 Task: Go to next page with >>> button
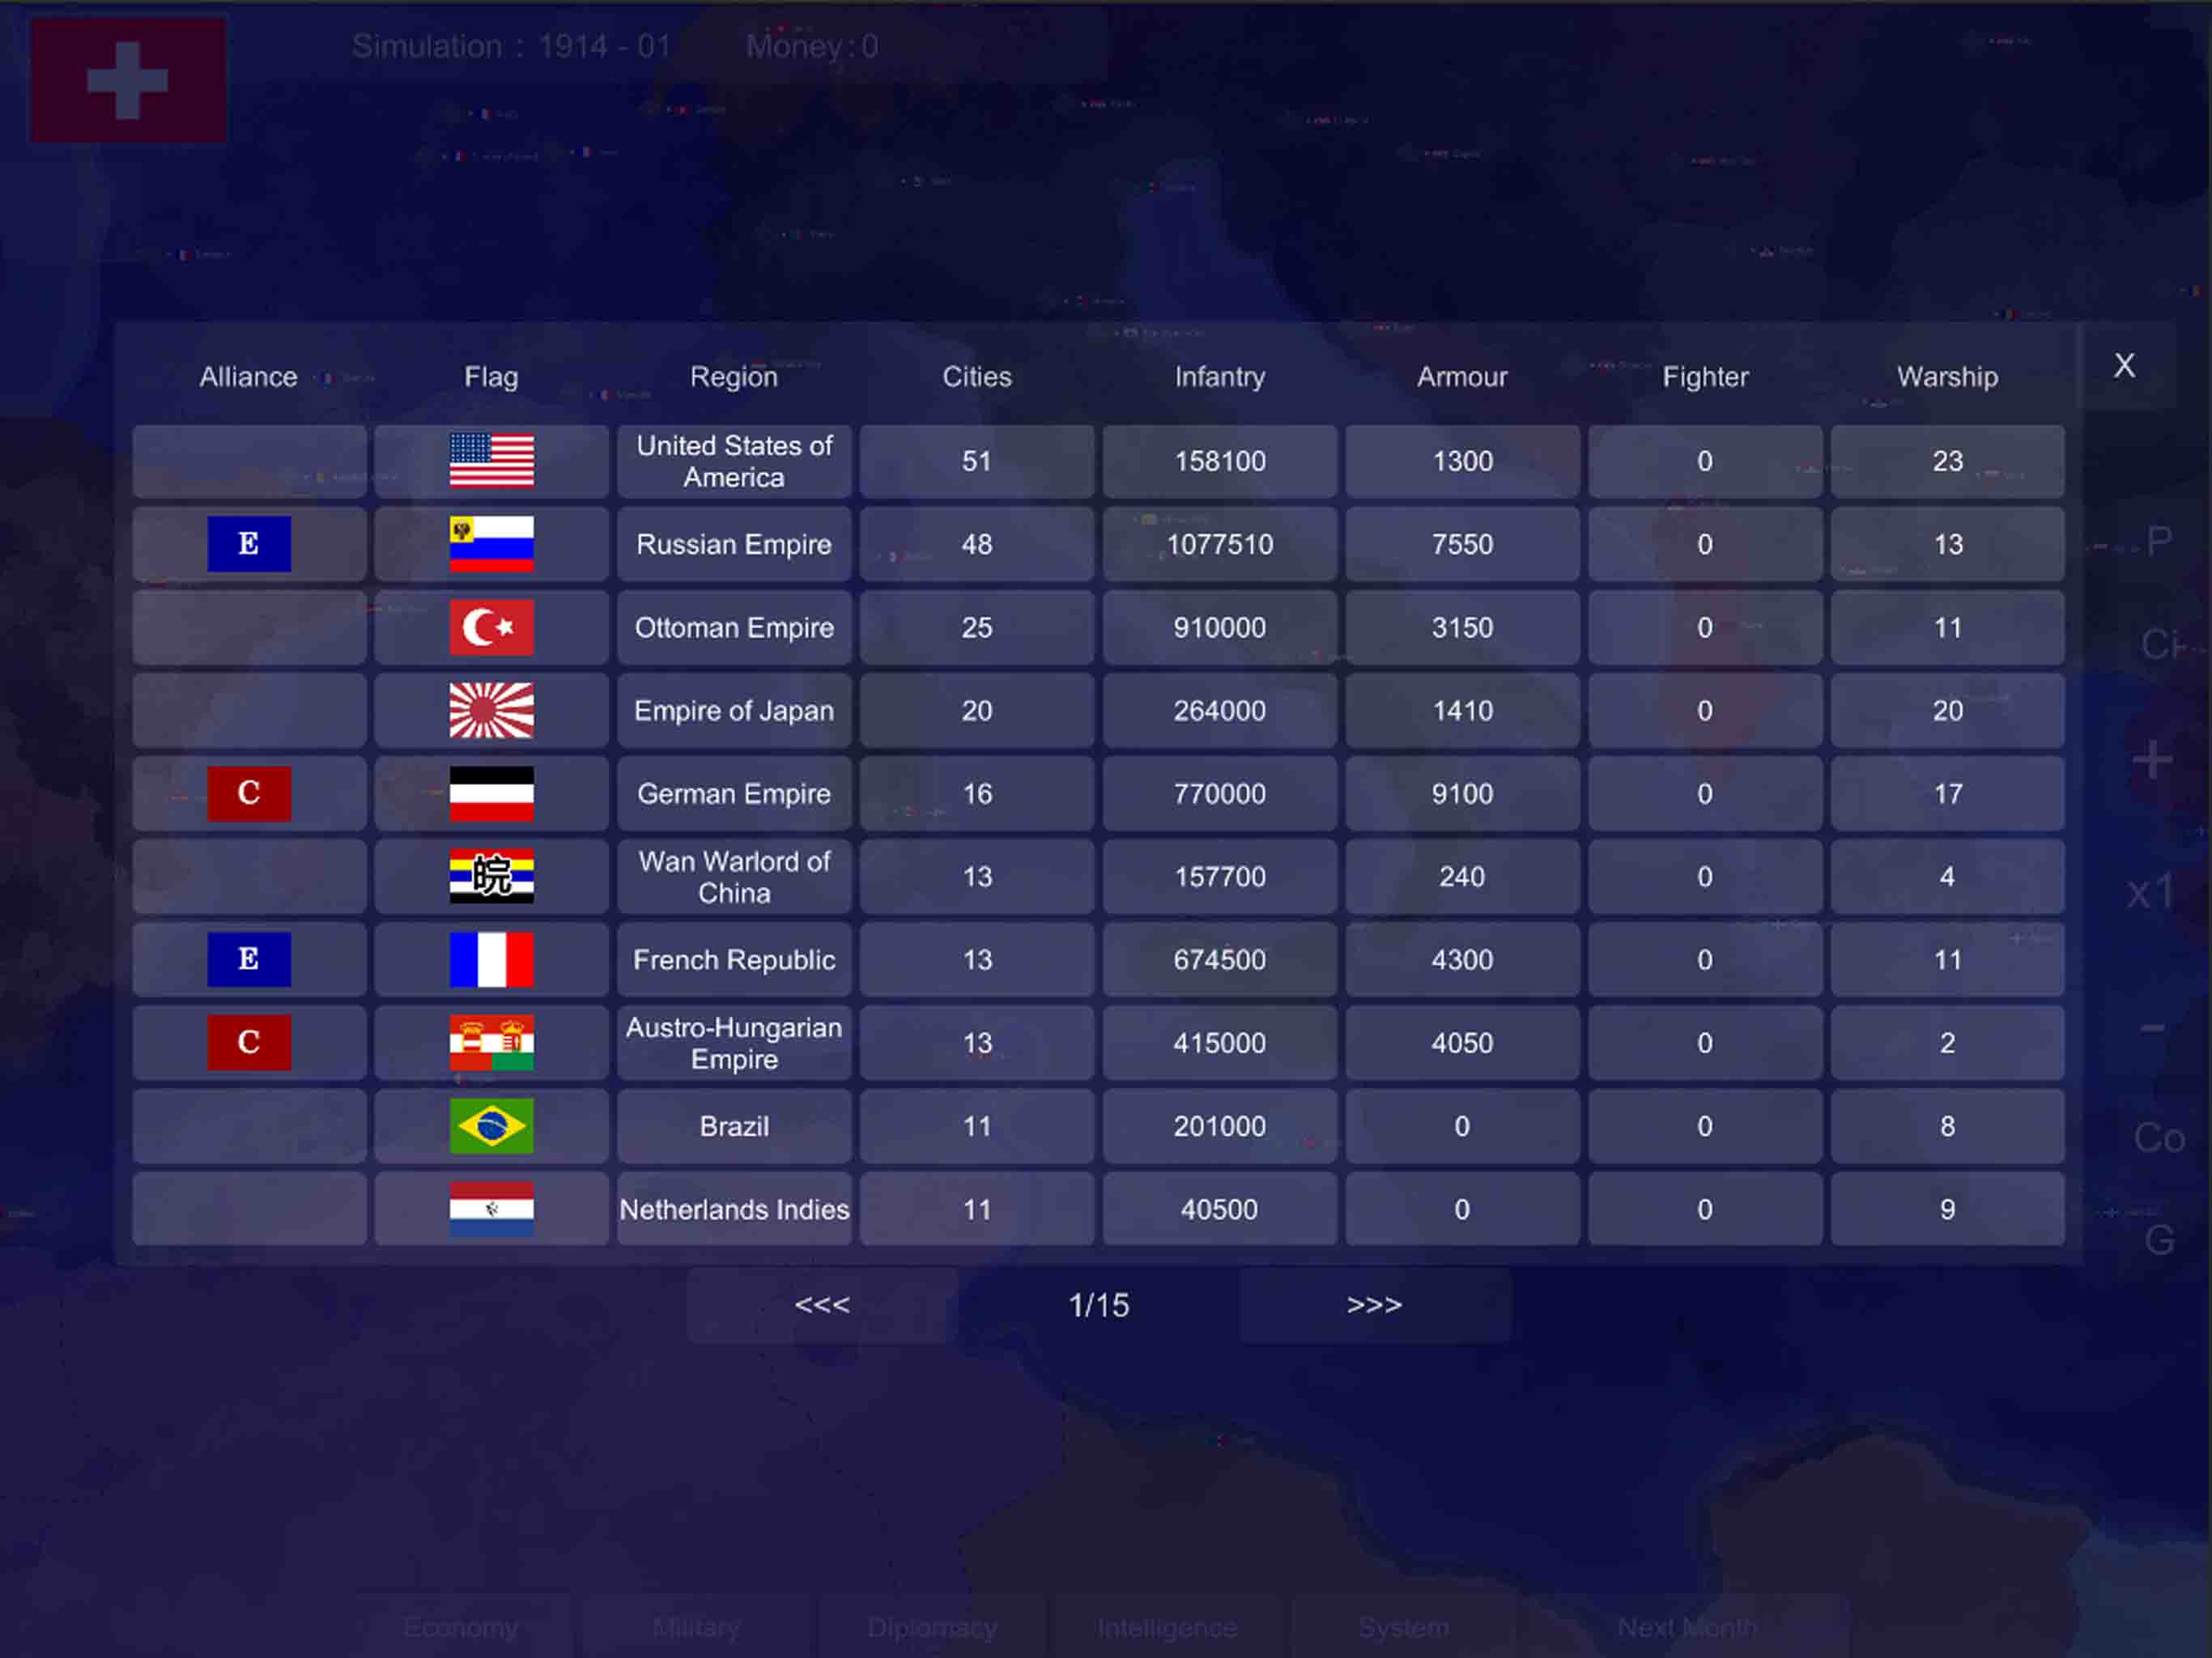pyautogui.click(x=1374, y=1305)
